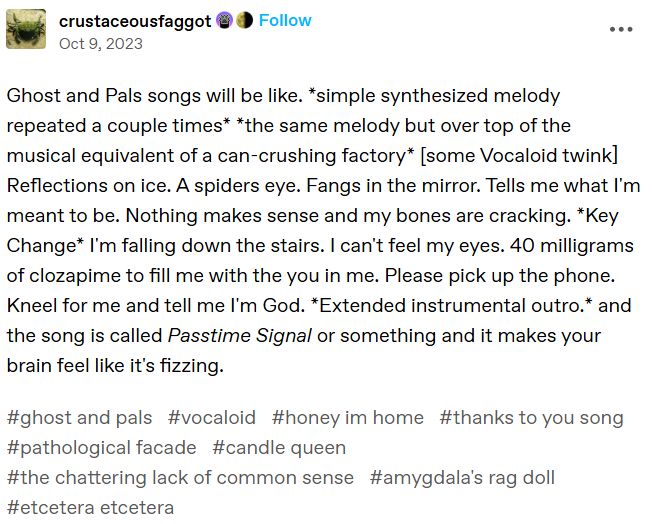The width and height of the screenshot is (652, 524).
Task: Open the #vocaloid tag
Action: coord(212,418)
